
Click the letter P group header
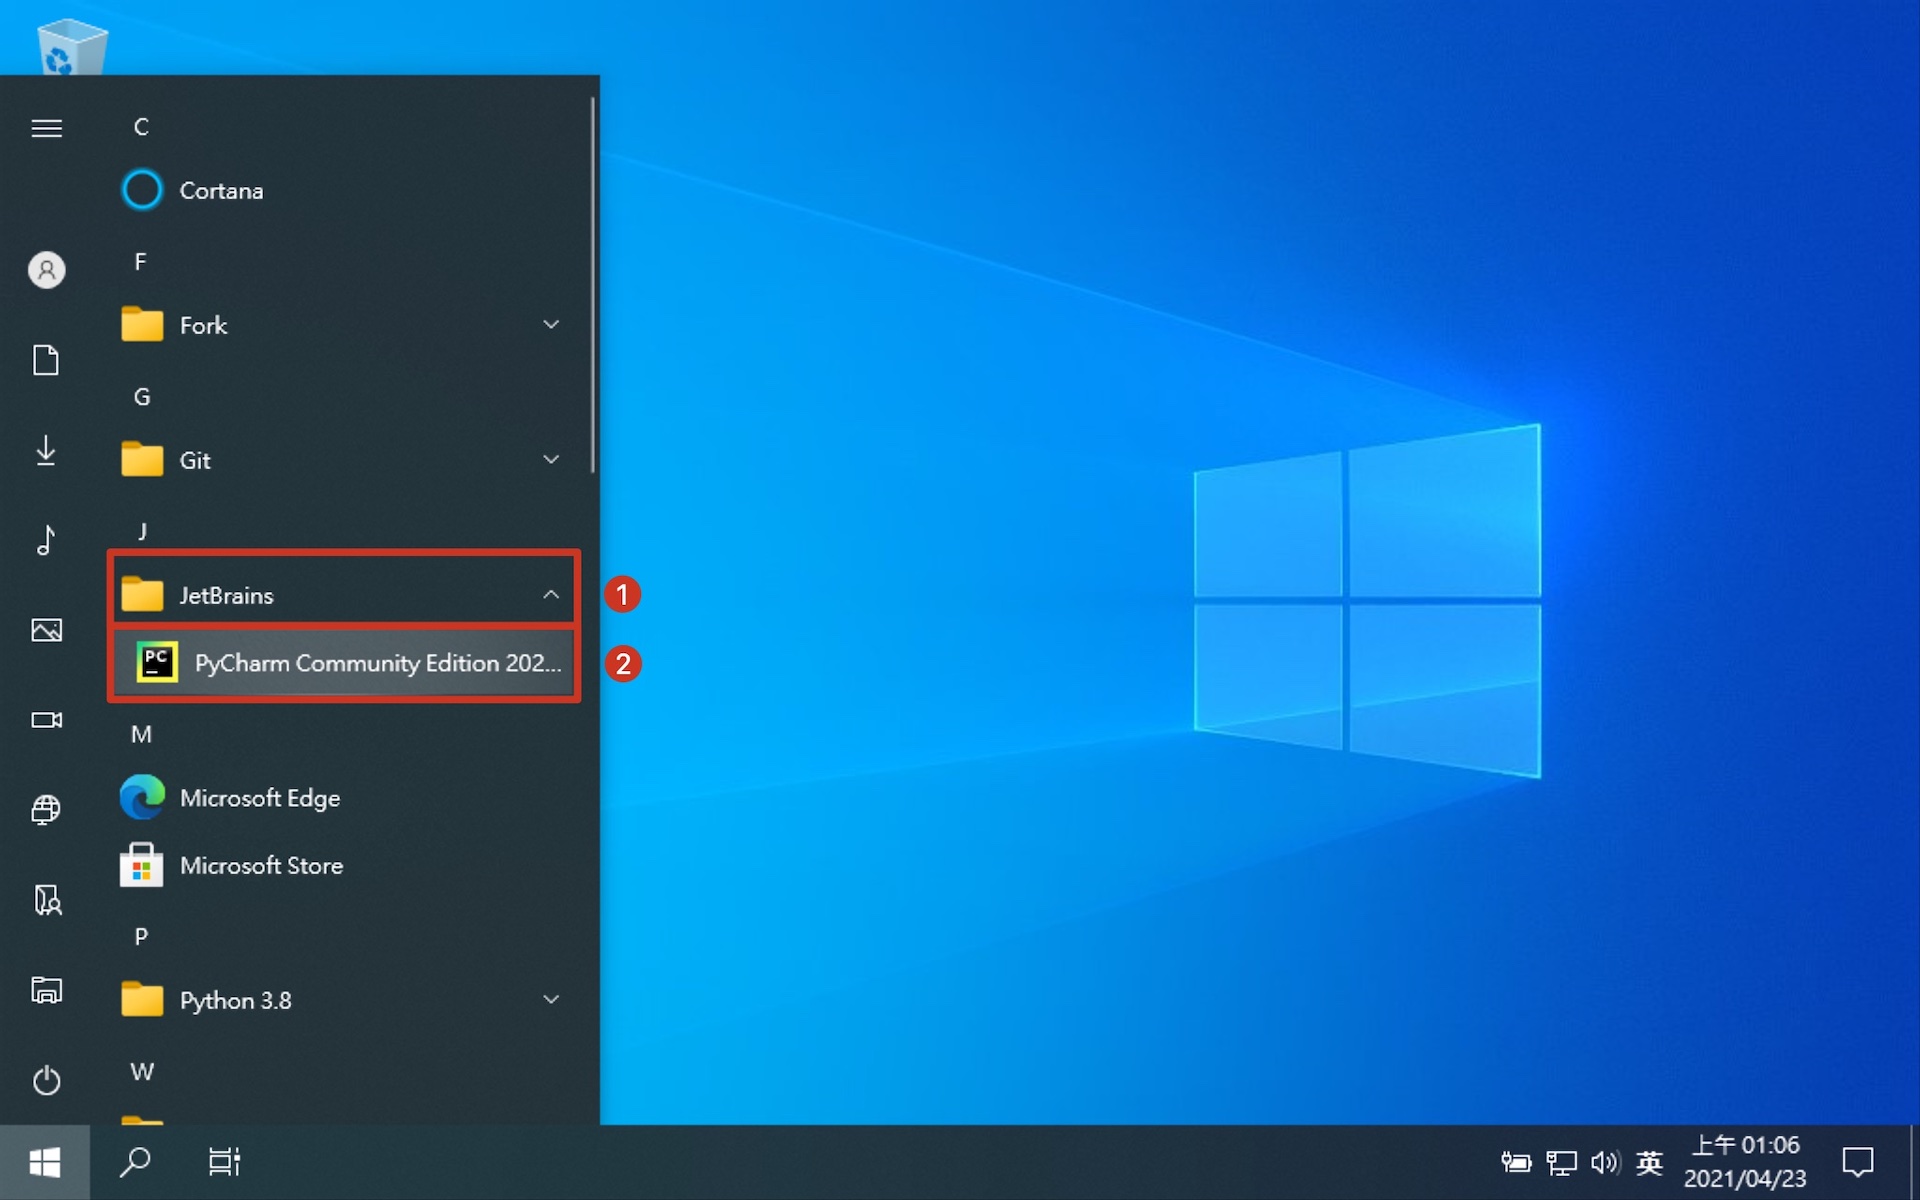tap(141, 937)
